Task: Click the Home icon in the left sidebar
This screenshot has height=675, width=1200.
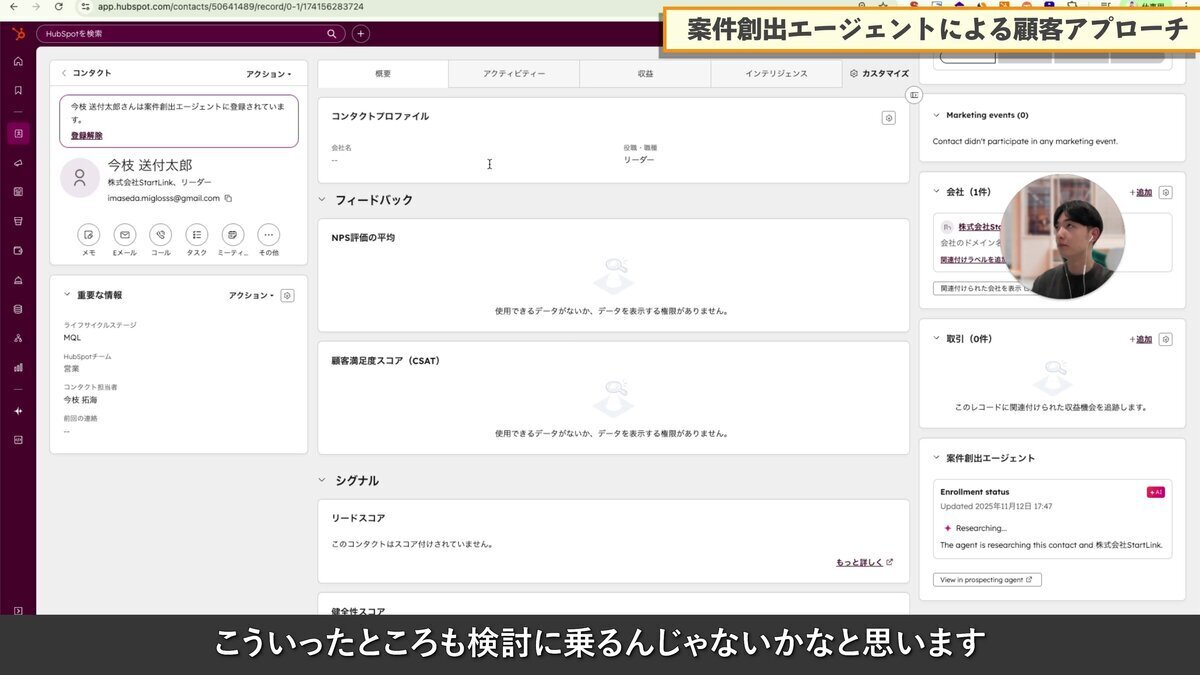Action: [x=18, y=62]
